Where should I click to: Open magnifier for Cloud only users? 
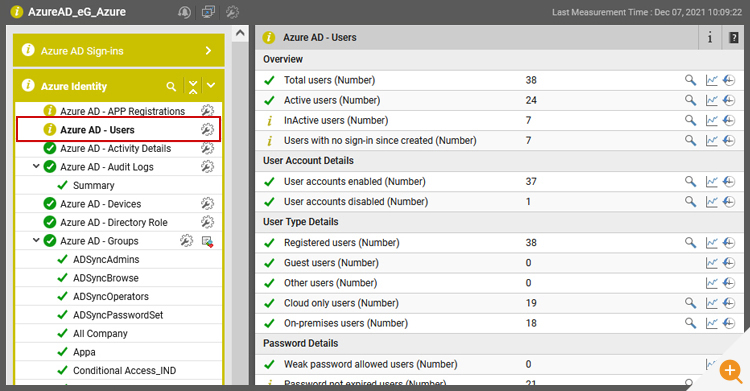point(690,303)
